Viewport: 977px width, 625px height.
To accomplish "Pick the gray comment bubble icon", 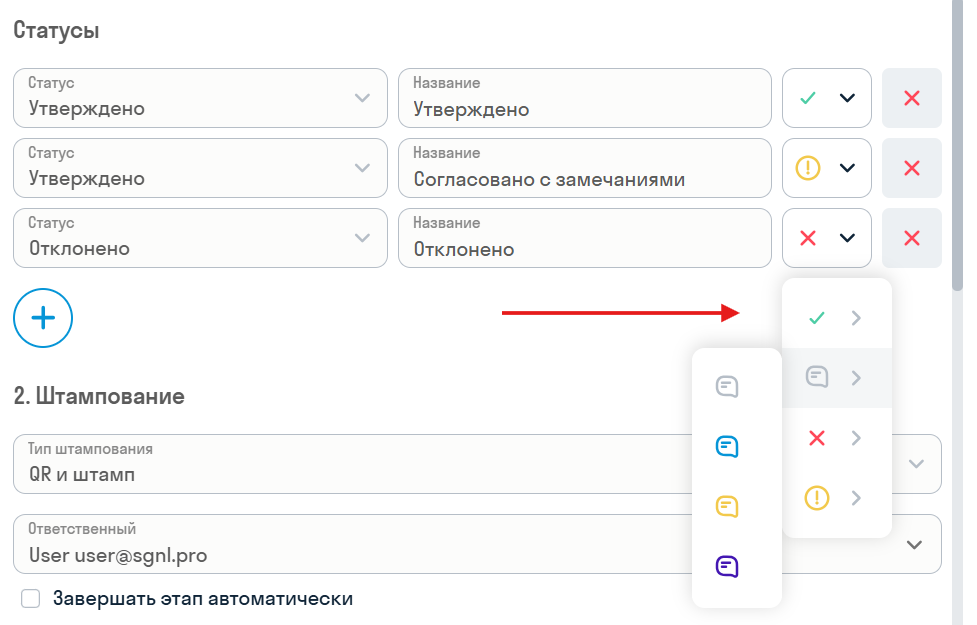I will (727, 386).
